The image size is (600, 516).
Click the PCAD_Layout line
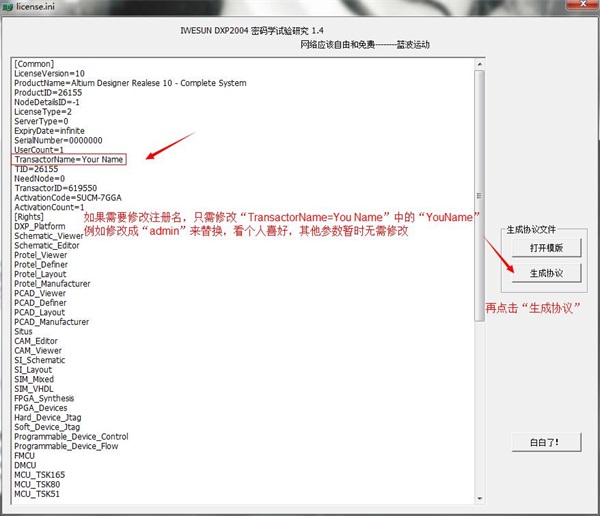39,312
